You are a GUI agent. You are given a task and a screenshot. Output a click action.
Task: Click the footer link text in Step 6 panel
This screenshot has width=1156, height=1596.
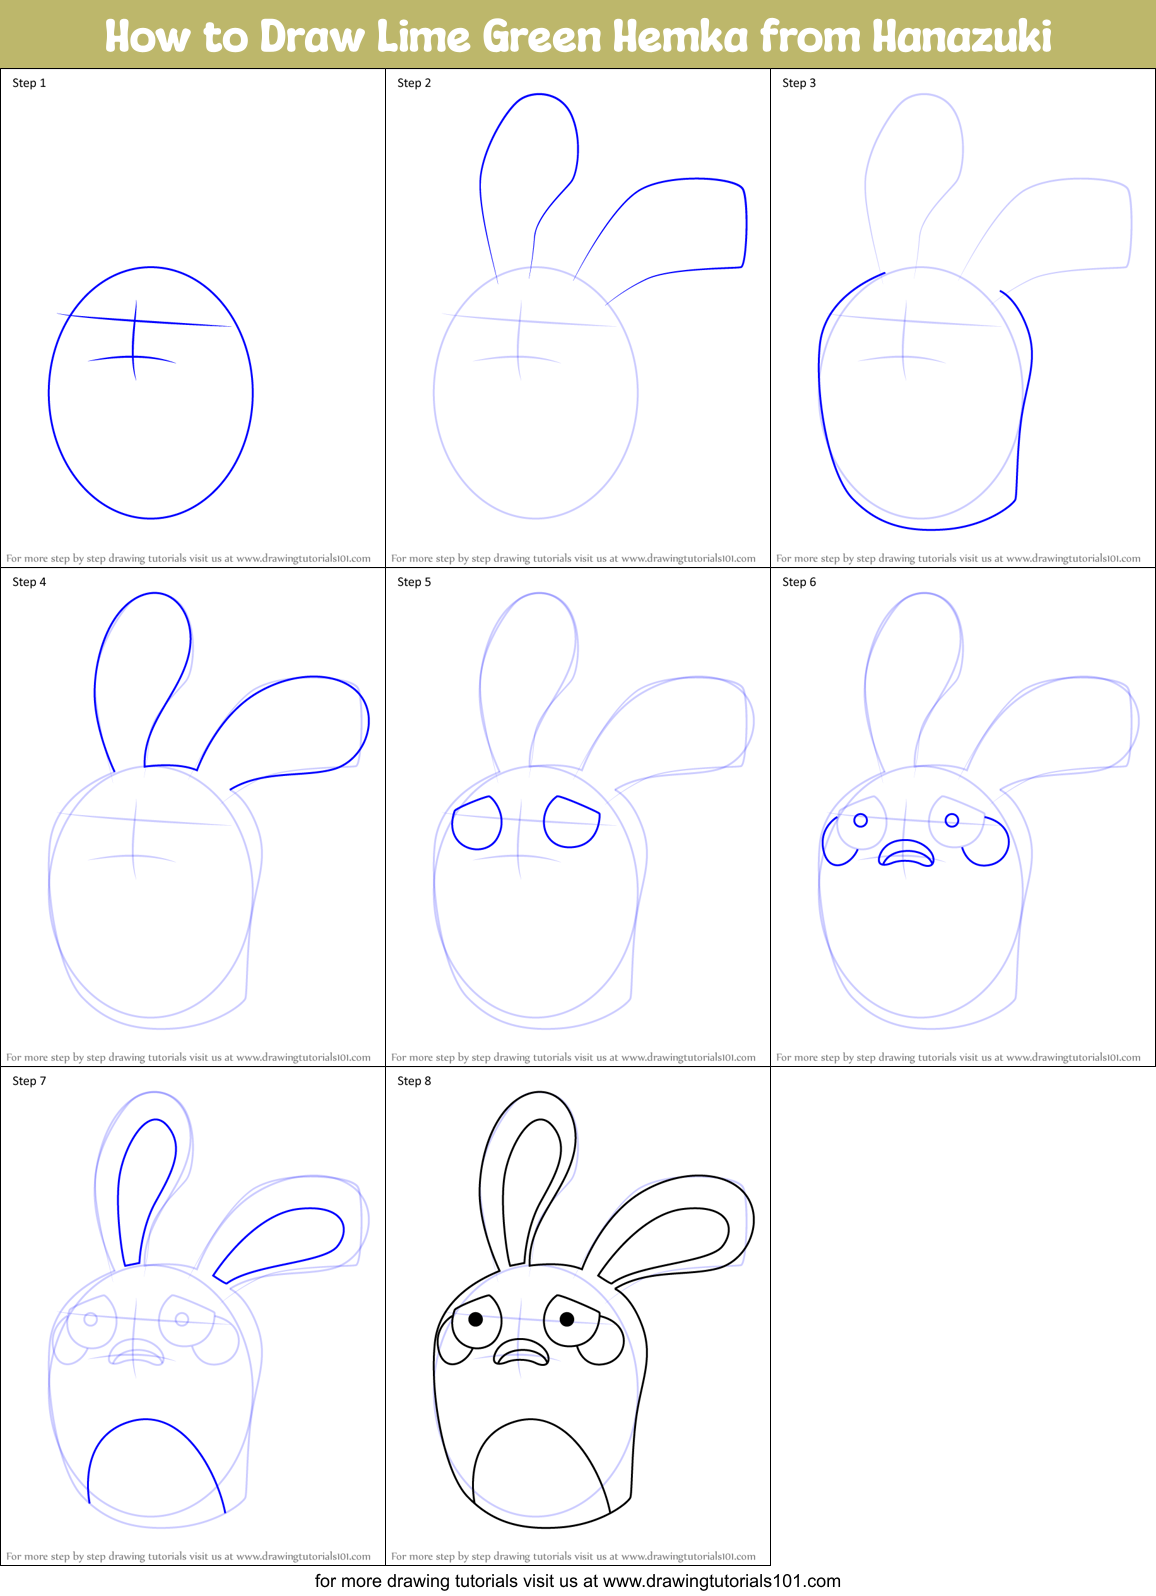click(x=958, y=1058)
